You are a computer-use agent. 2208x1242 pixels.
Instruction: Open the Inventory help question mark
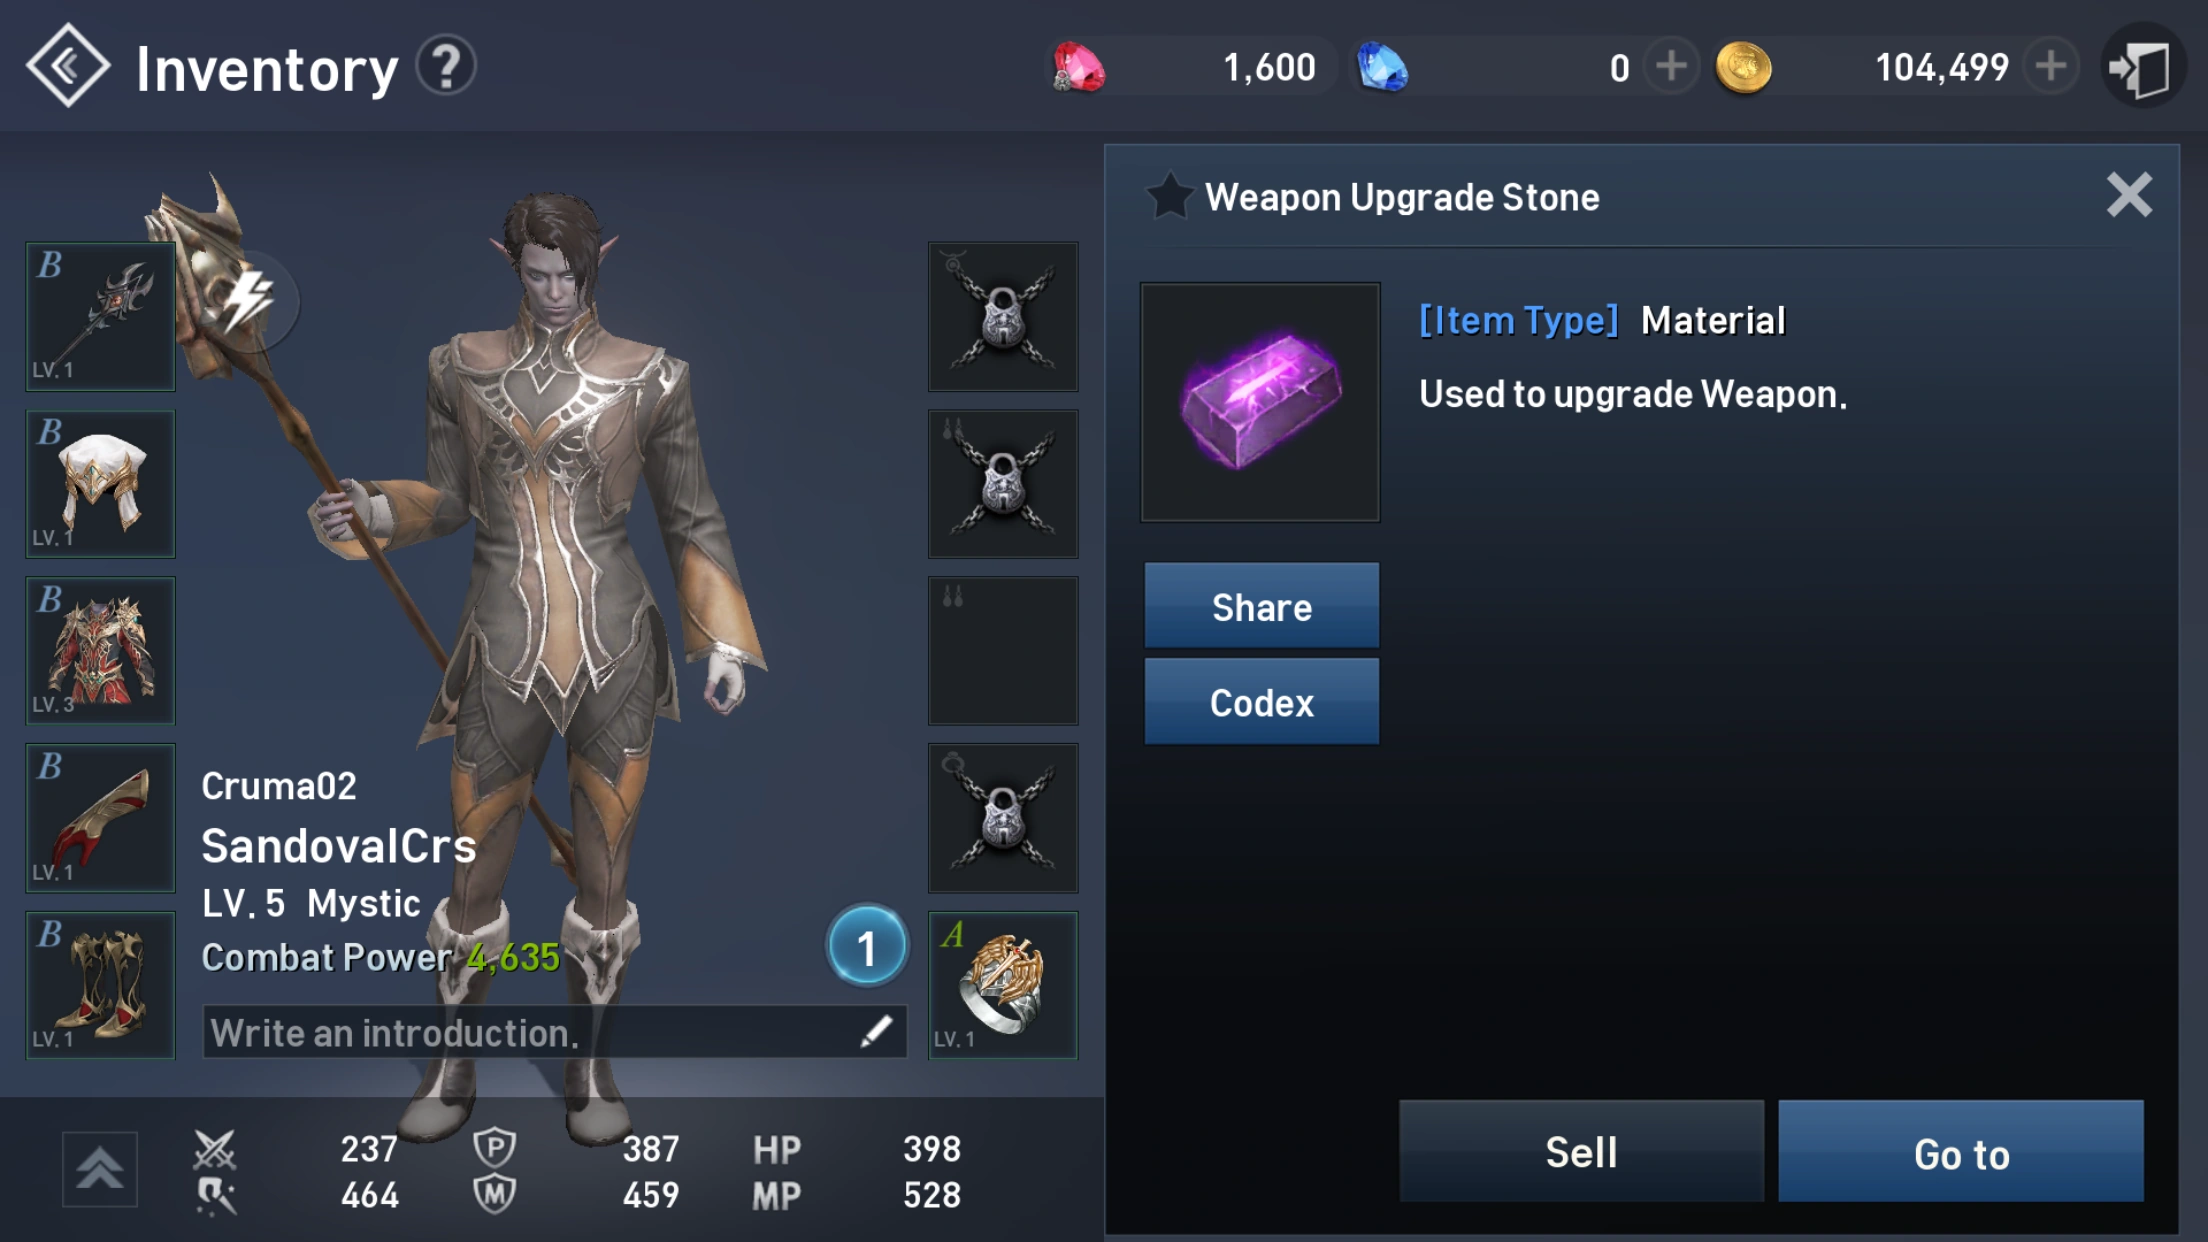point(446,66)
